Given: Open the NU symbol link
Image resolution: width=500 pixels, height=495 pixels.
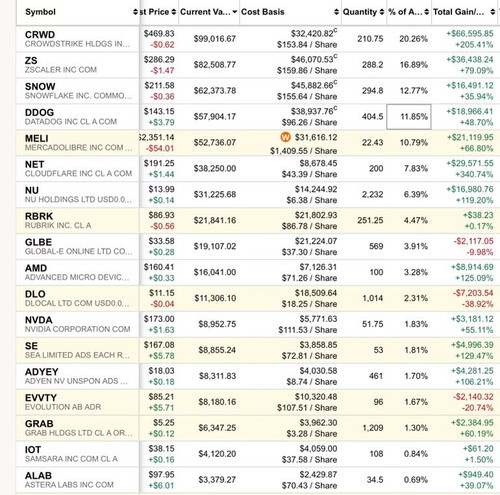Looking at the screenshot, I should [32, 190].
